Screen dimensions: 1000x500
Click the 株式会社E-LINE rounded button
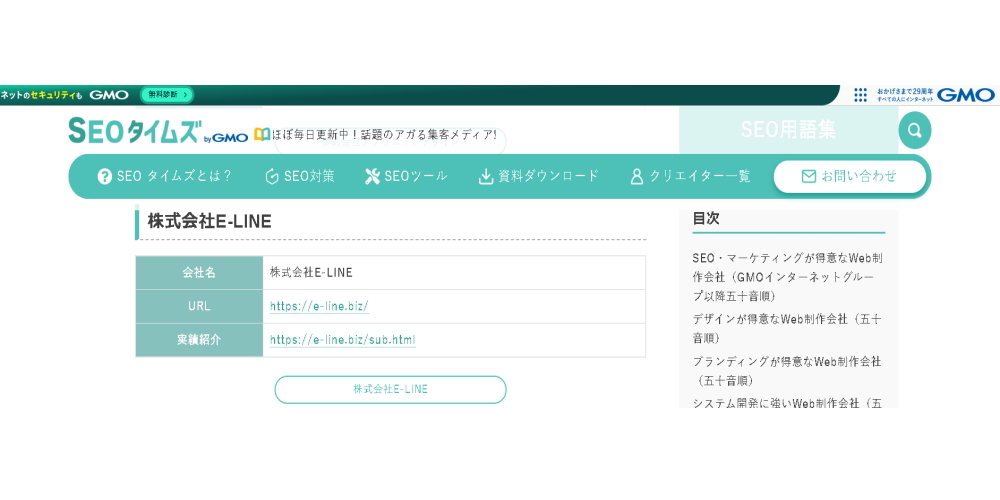click(x=390, y=389)
